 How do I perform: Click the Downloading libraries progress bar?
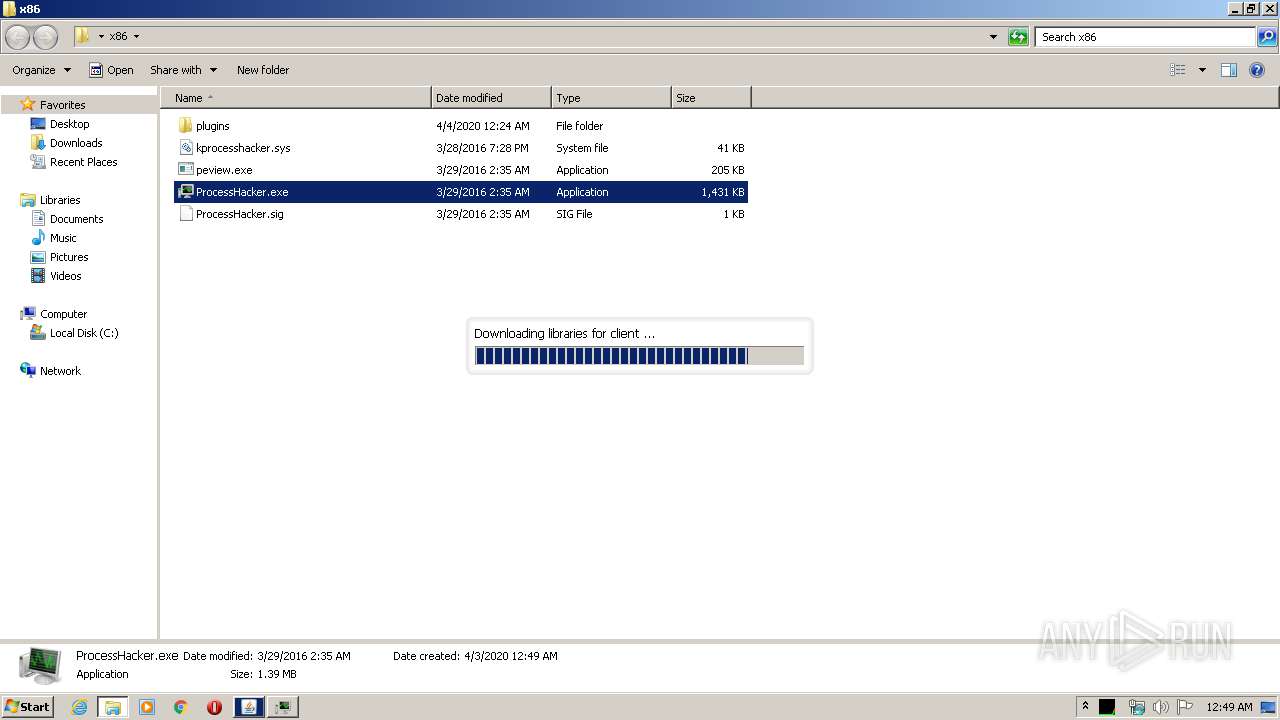coord(639,356)
